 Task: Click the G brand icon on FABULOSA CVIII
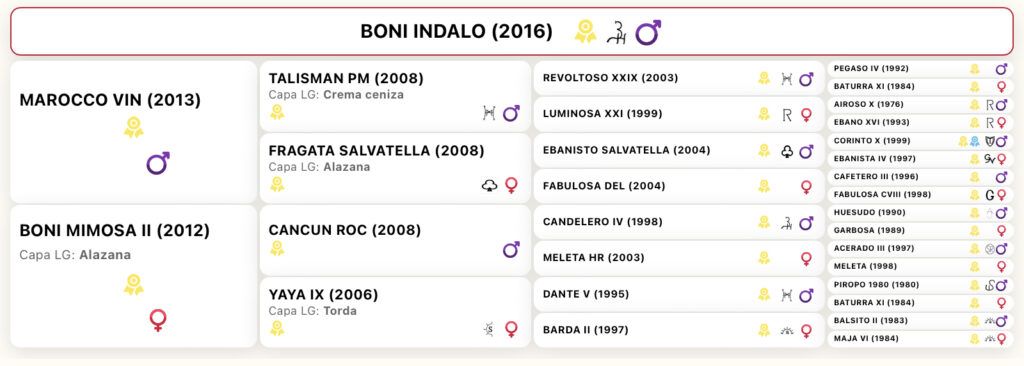[x=989, y=195]
